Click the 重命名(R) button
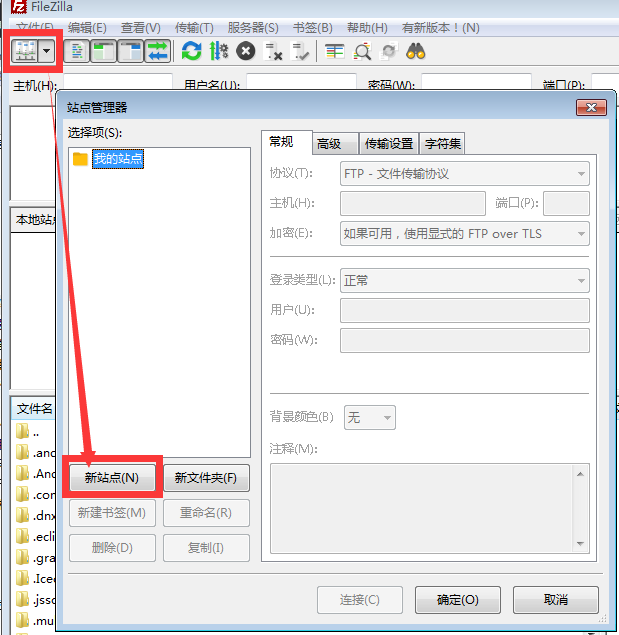Viewport: 619px width, 635px height. coord(206,513)
